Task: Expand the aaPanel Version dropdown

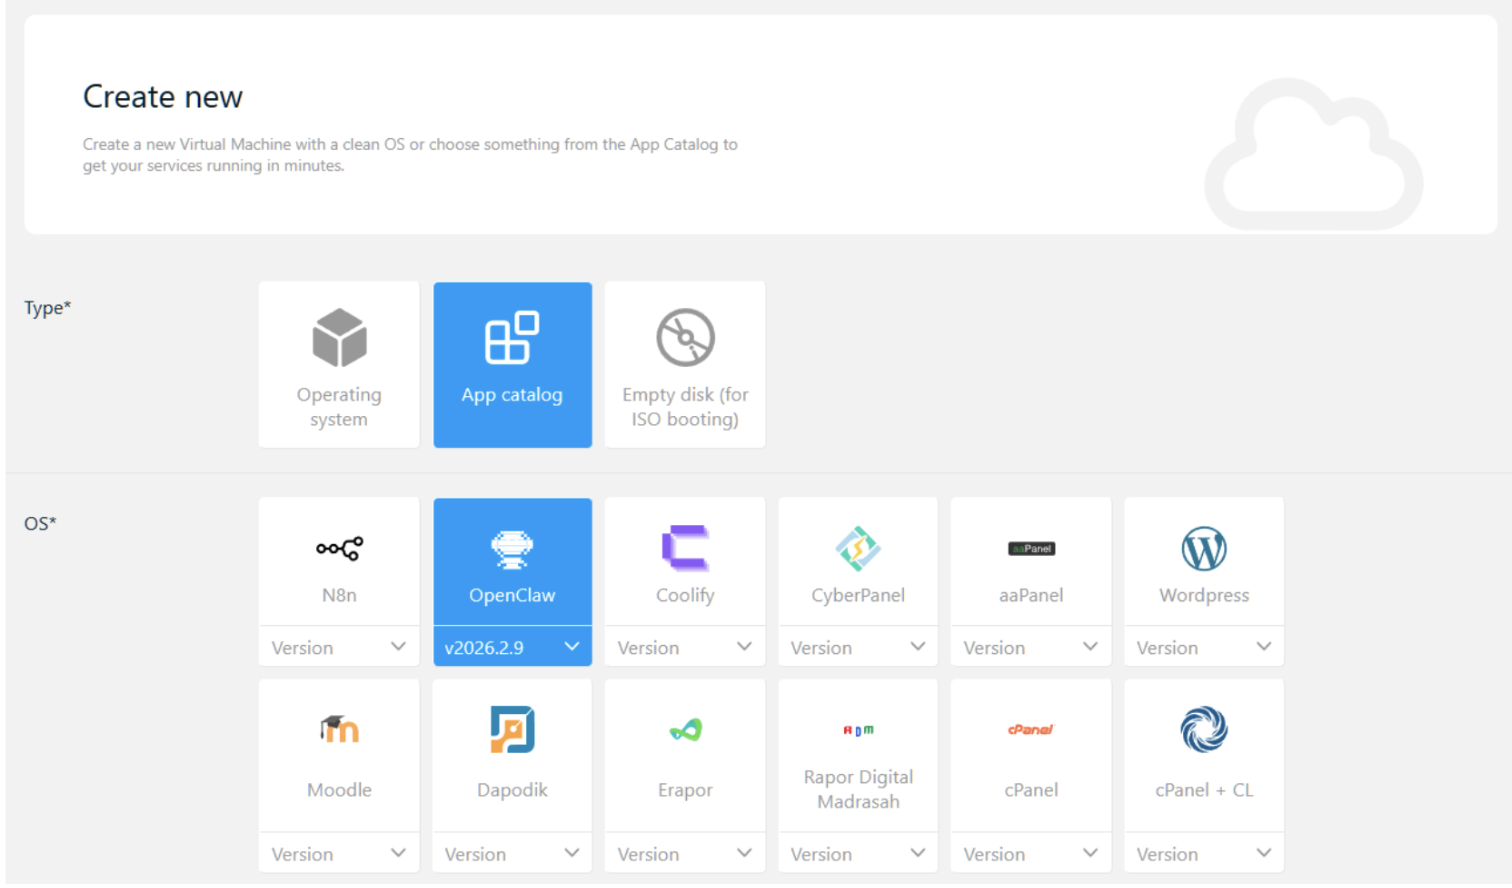Action: (1031, 647)
